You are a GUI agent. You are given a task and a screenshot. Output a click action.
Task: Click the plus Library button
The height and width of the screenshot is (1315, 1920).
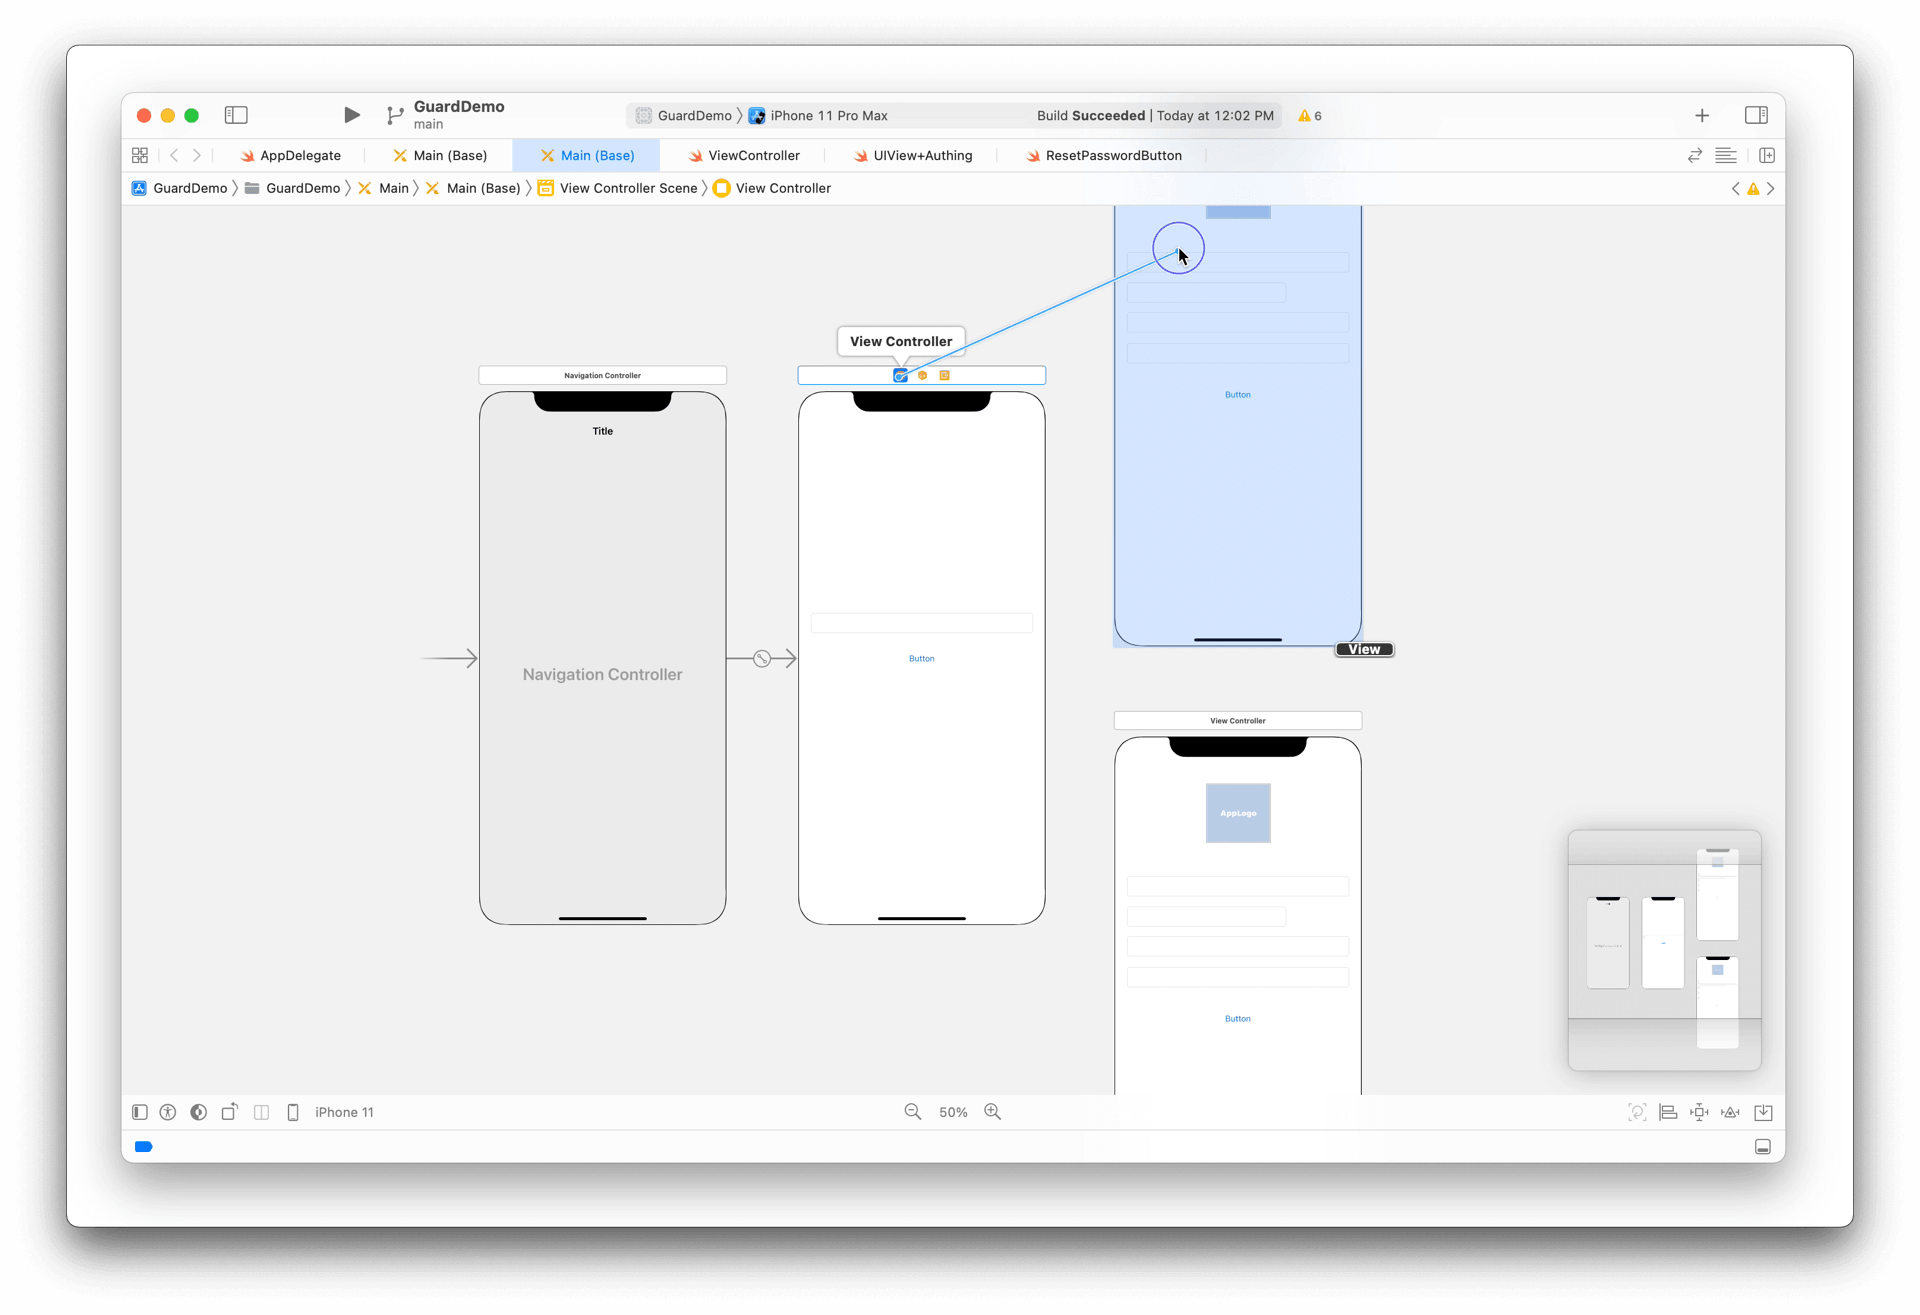[1702, 115]
